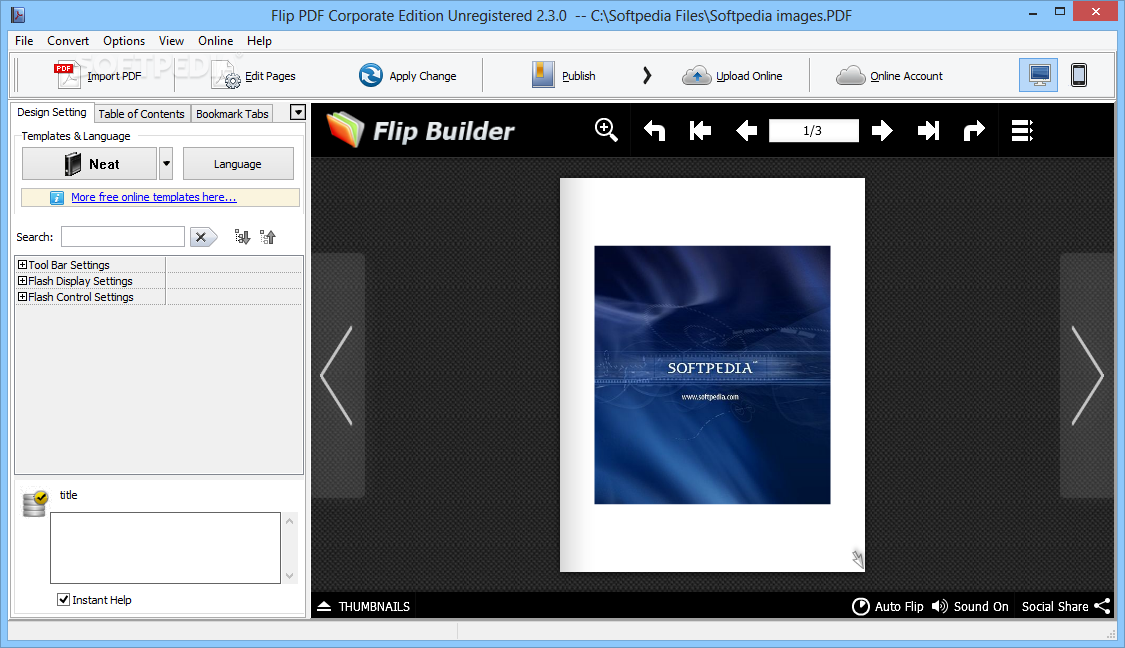Open More free online templates link
The width and height of the screenshot is (1125, 648).
click(154, 197)
